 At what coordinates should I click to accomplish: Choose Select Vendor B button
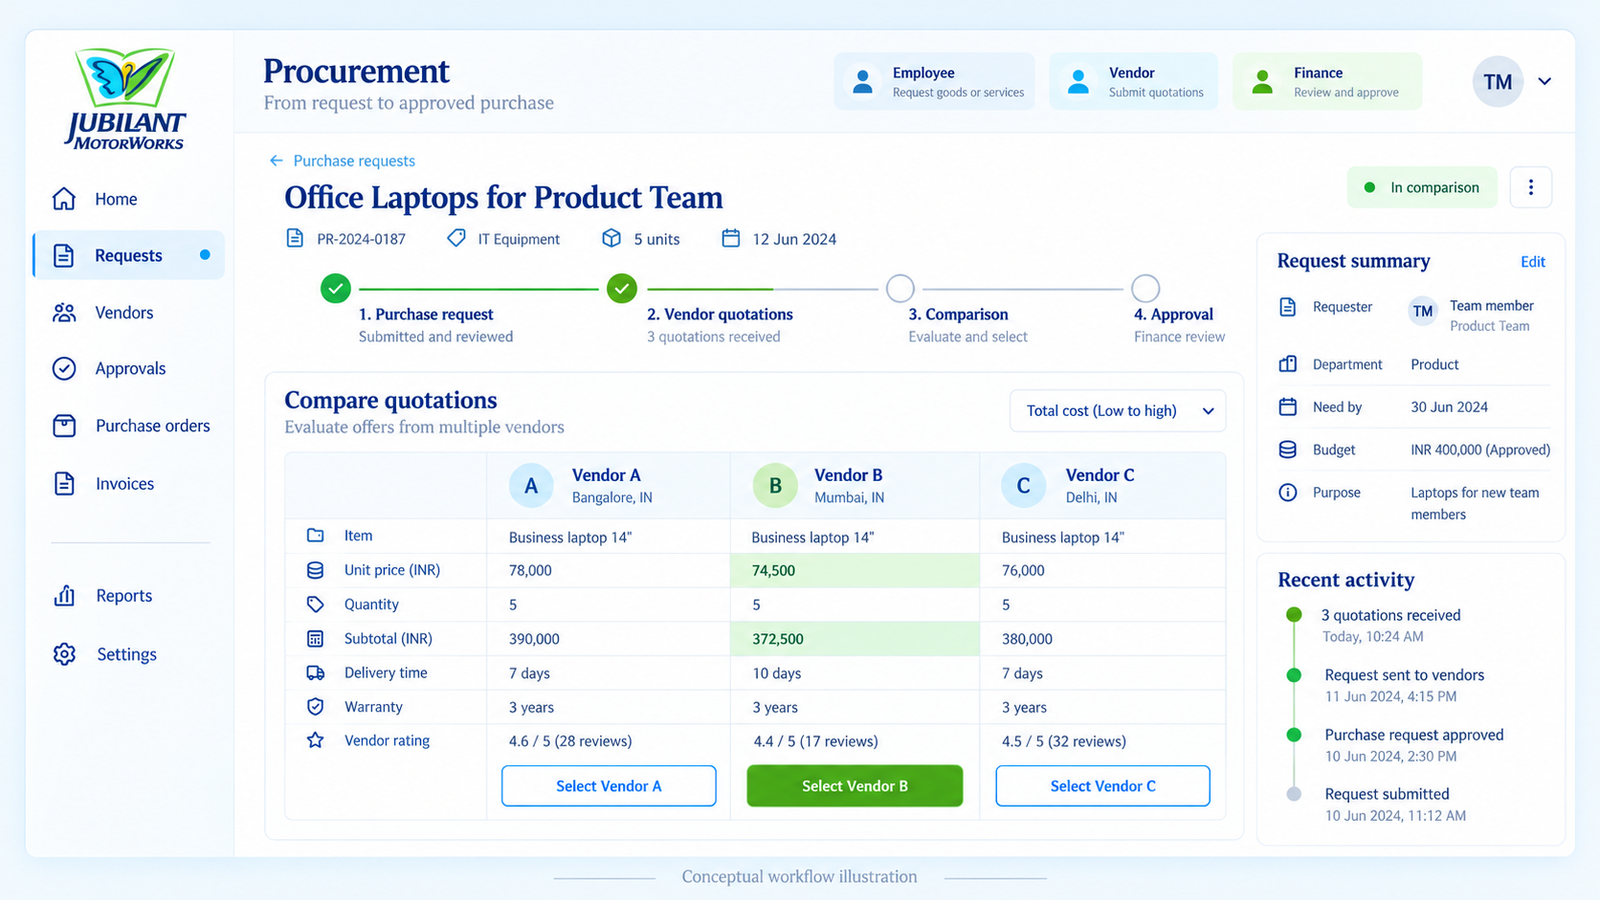855,786
